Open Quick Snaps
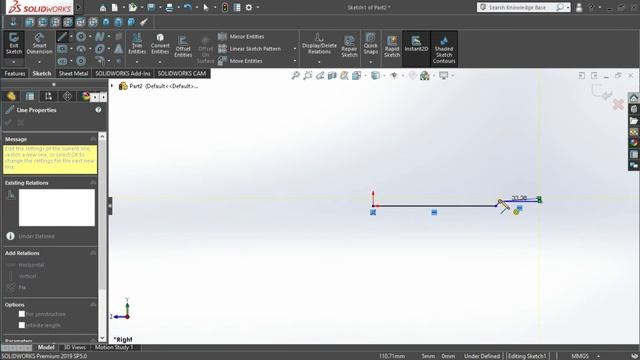Image resolution: width=640 pixels, height=360 pixels. pyautogui.click(x=371, y=44)
